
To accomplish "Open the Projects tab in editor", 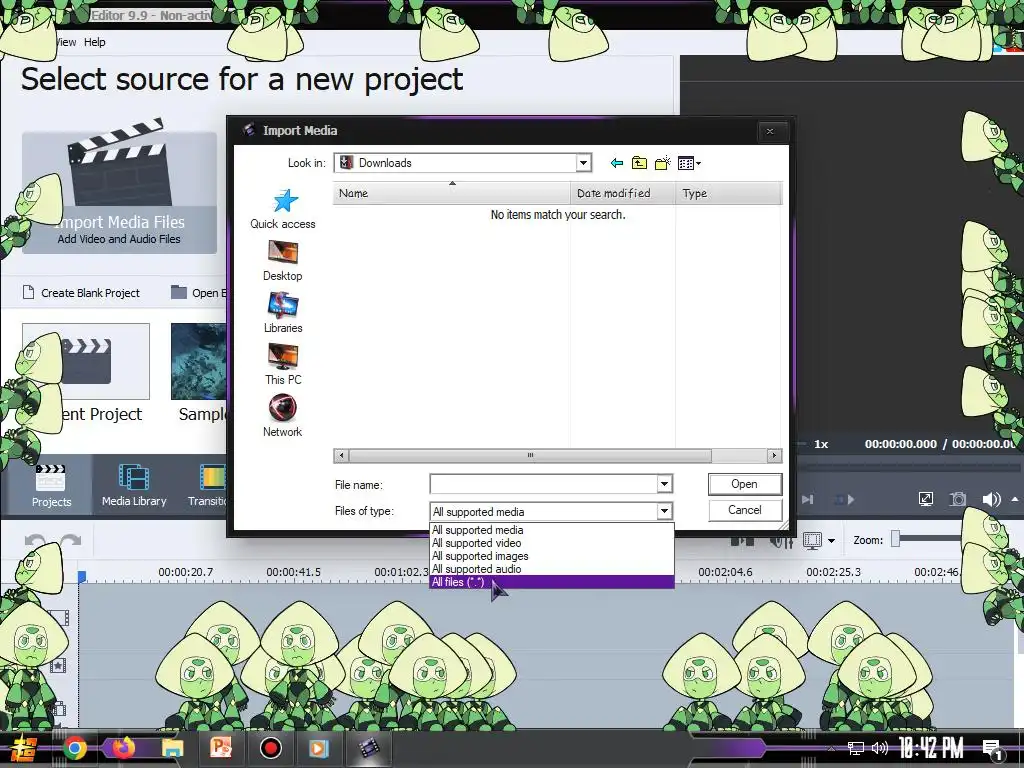I will (x=51, y=487).
